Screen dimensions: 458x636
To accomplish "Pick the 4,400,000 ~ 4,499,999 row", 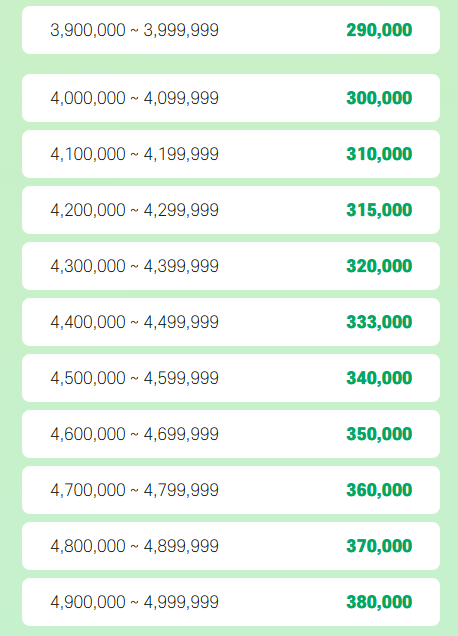I will [x=231, y=322].
